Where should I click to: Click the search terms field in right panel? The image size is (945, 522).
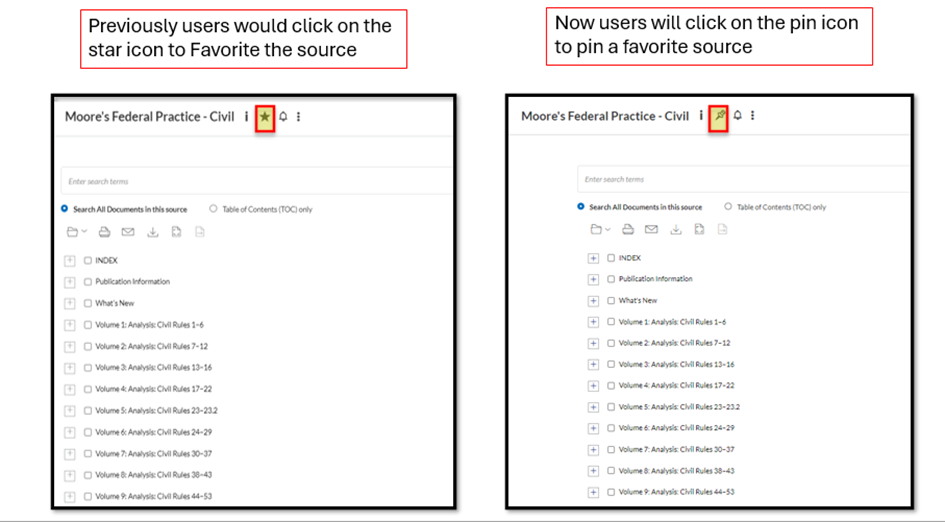click(743, 179)
